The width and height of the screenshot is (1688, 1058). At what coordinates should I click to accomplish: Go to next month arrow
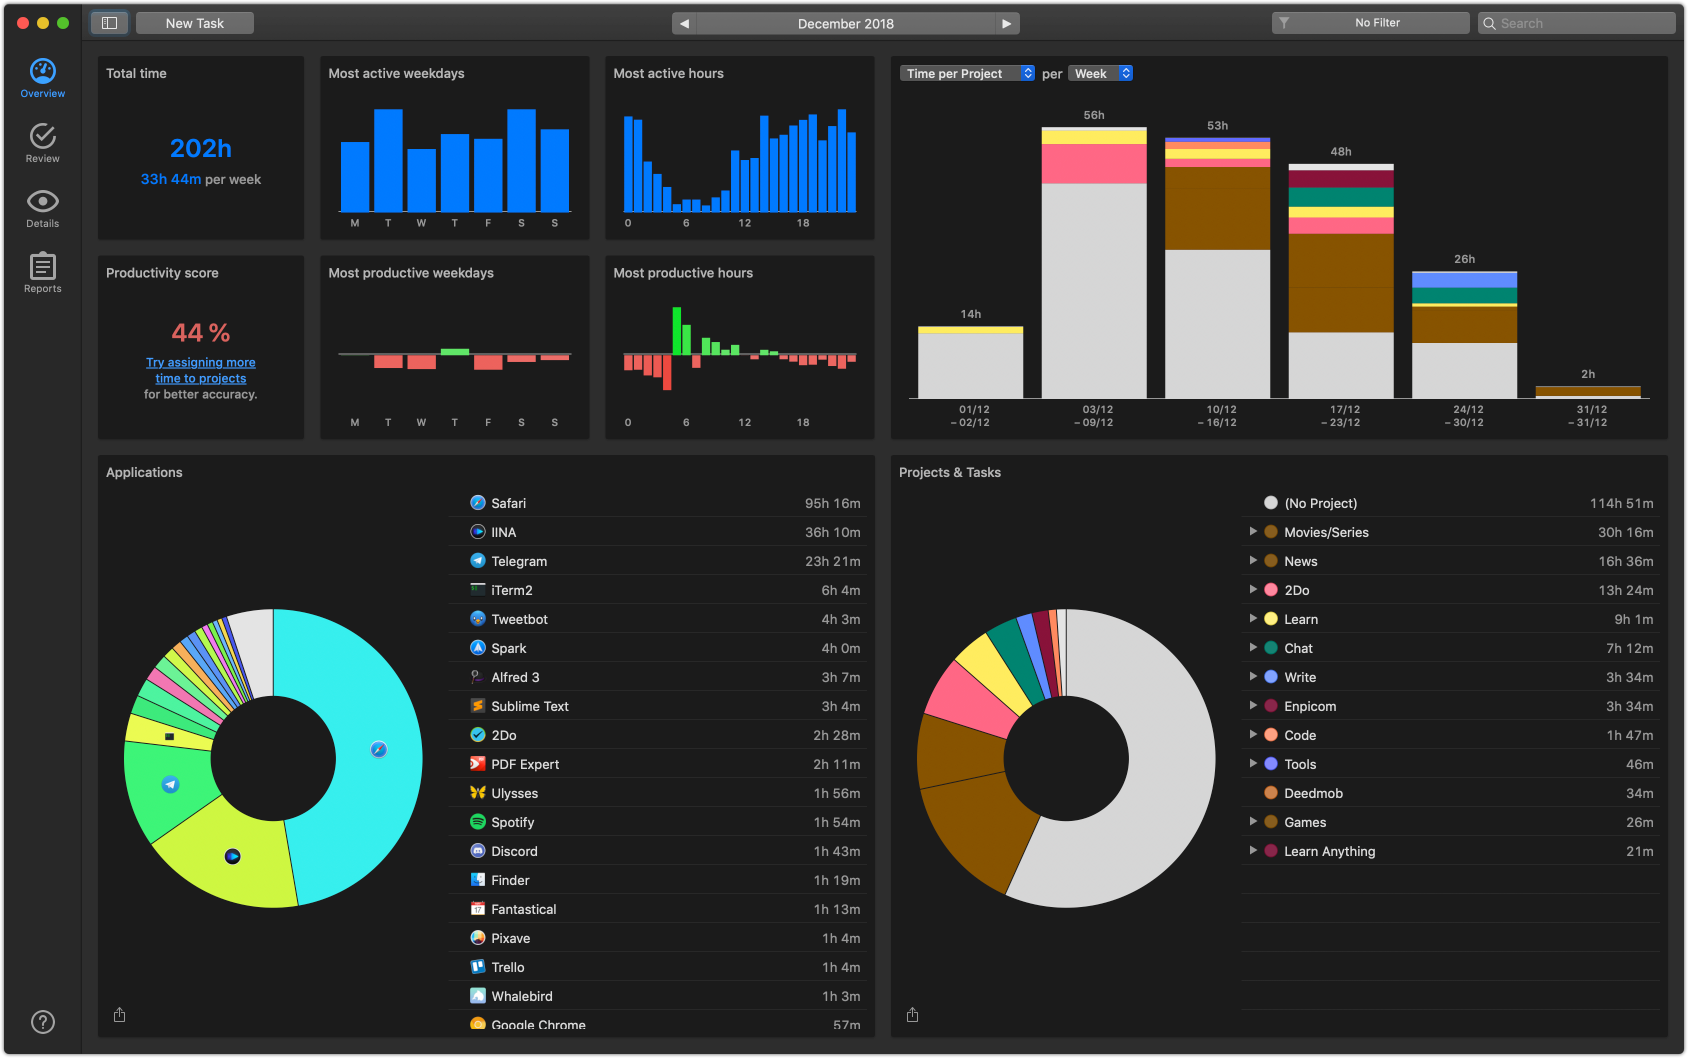click(x=1007, y=23)
